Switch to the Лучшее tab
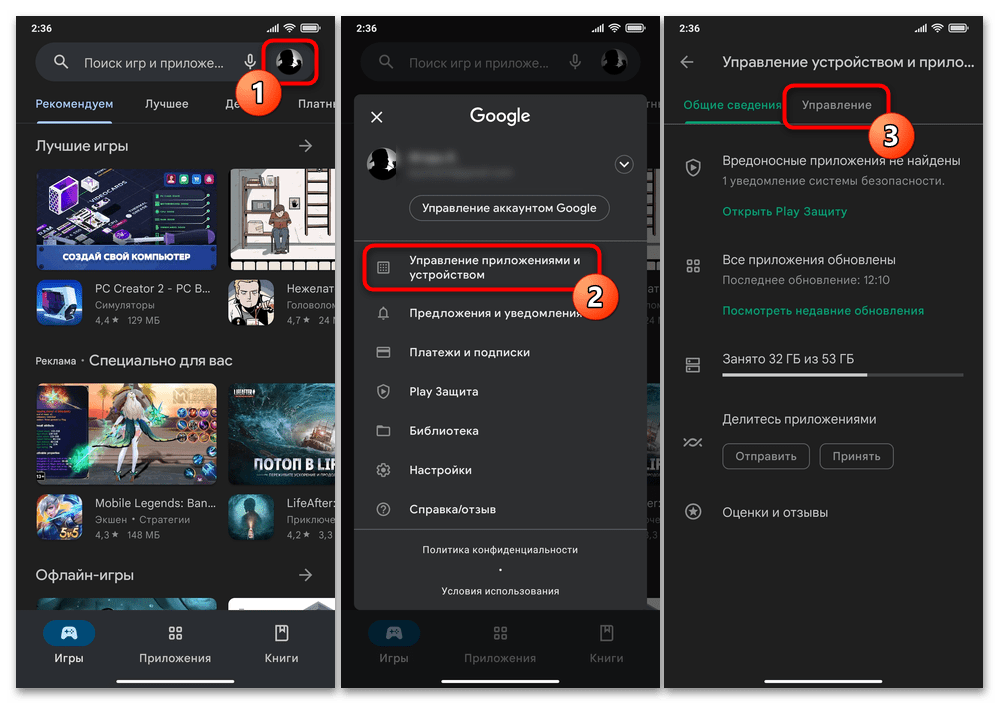999x704 pixels. (x=166, y=104)
